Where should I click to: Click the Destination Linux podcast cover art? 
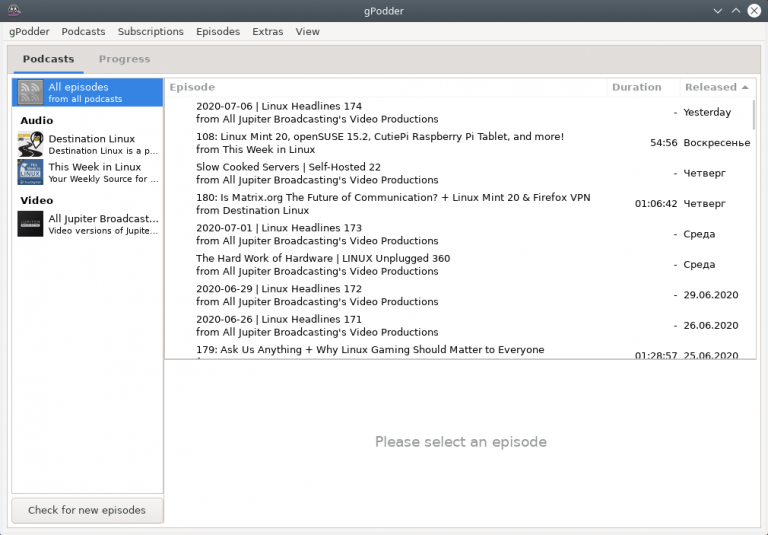(x=30, y=144)
